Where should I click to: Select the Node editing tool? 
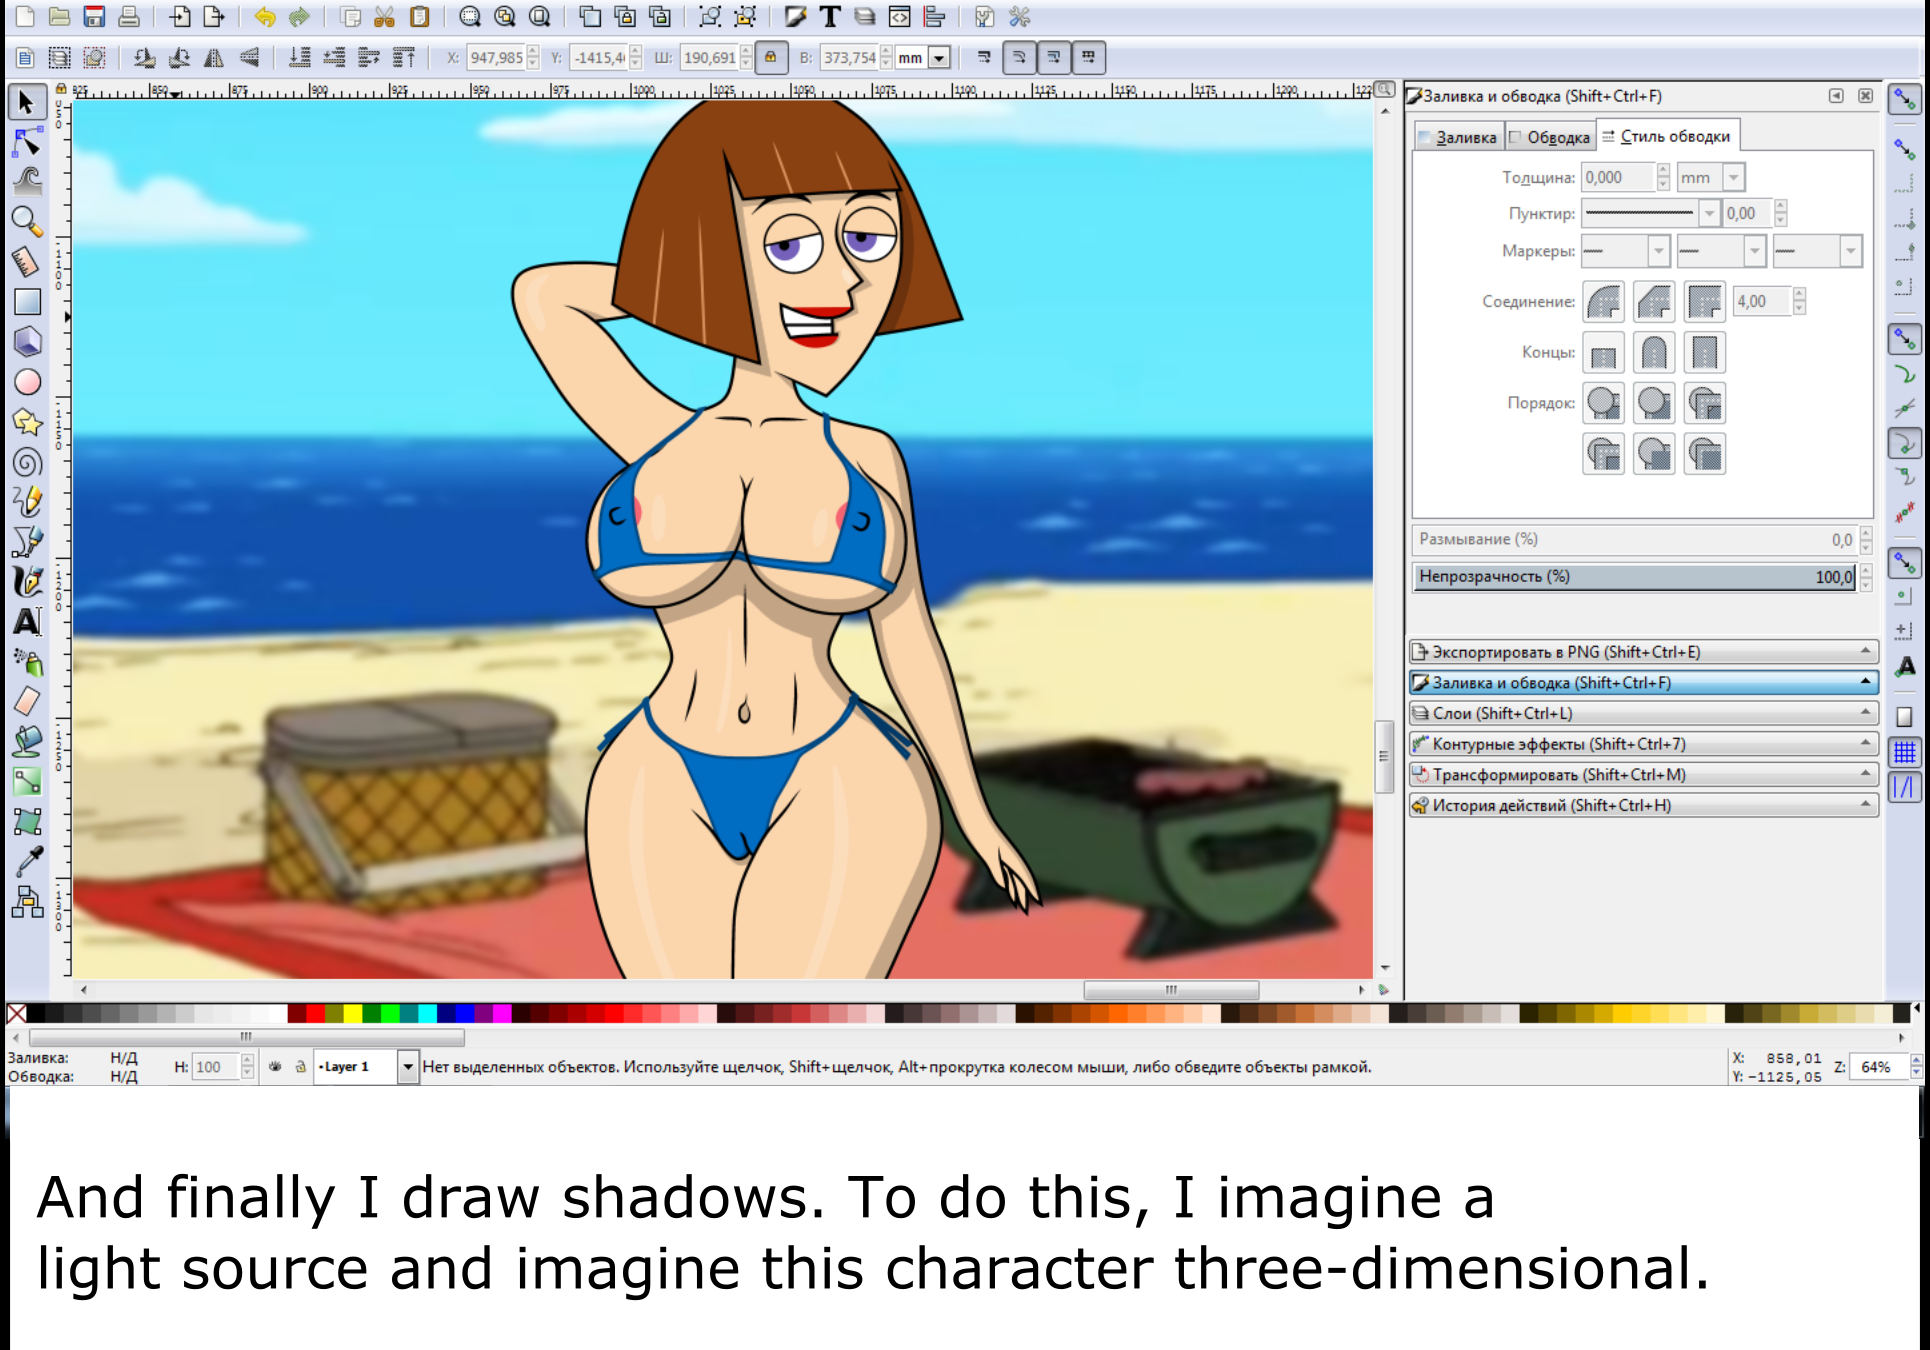pyautogui.click(x=27, y=143)
